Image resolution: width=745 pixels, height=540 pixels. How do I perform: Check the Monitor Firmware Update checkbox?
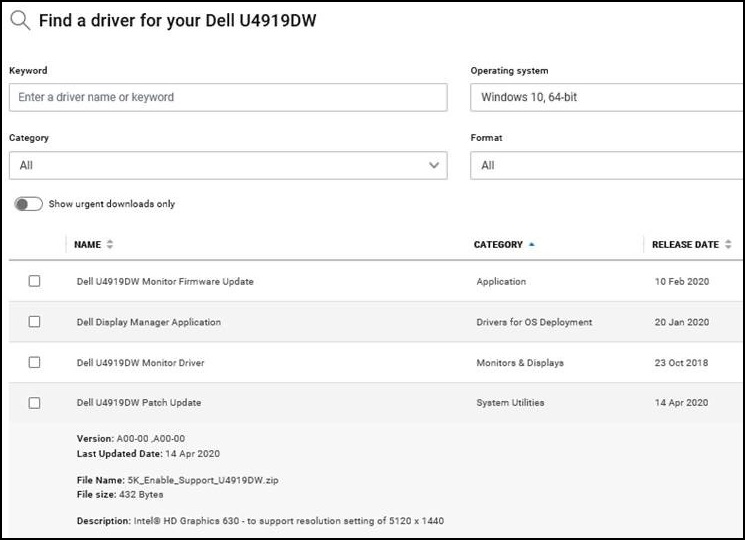click(x=34, y=281)
